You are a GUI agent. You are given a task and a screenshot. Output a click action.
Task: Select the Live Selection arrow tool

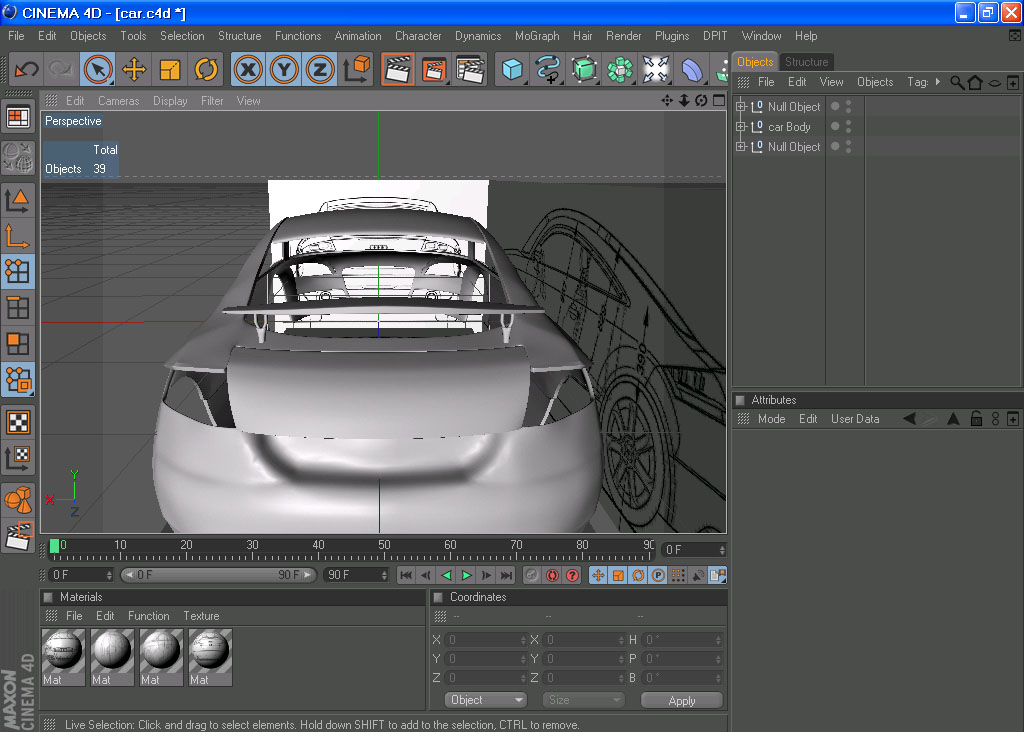(x=98, y=69)
